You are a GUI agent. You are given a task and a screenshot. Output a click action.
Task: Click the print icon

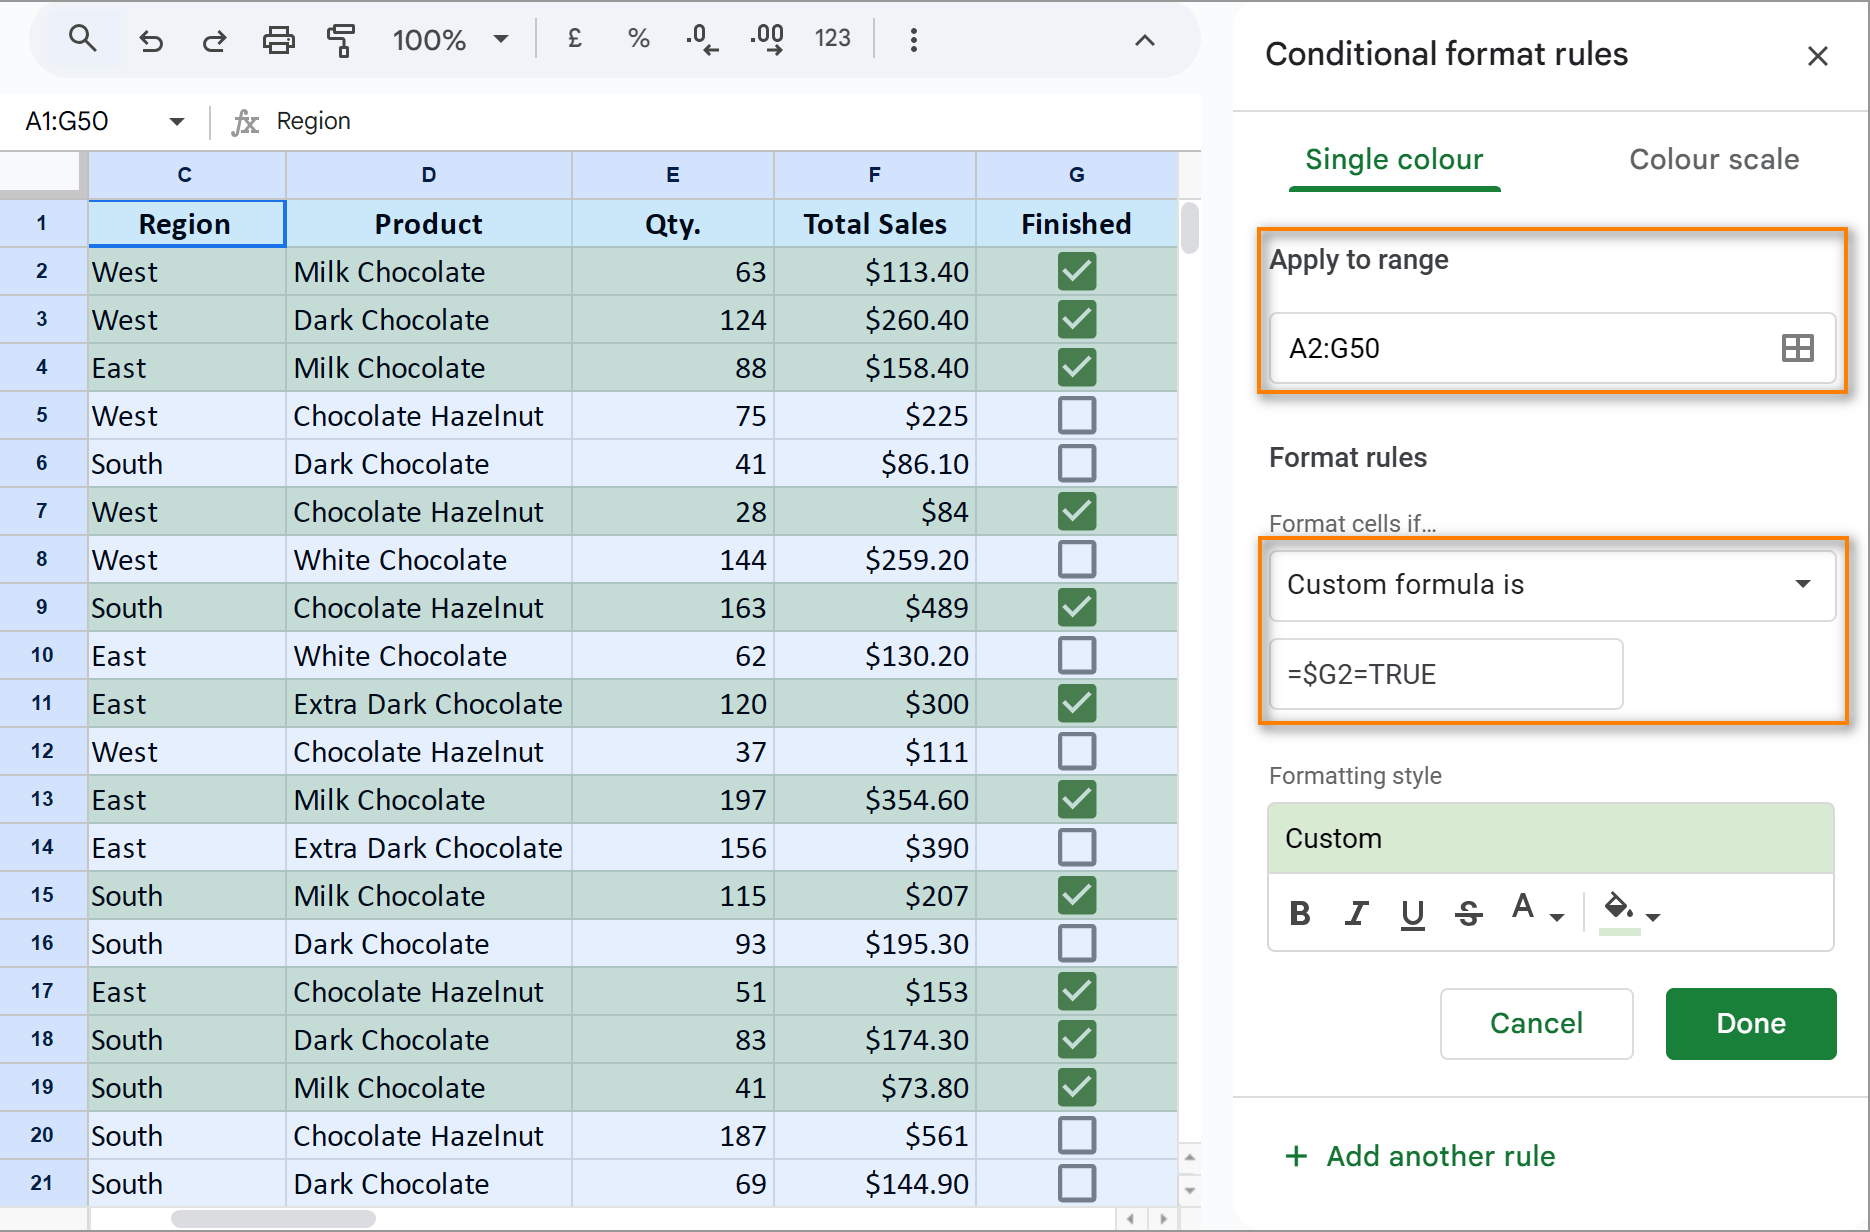pyautogui.click(x=278, y=40)
